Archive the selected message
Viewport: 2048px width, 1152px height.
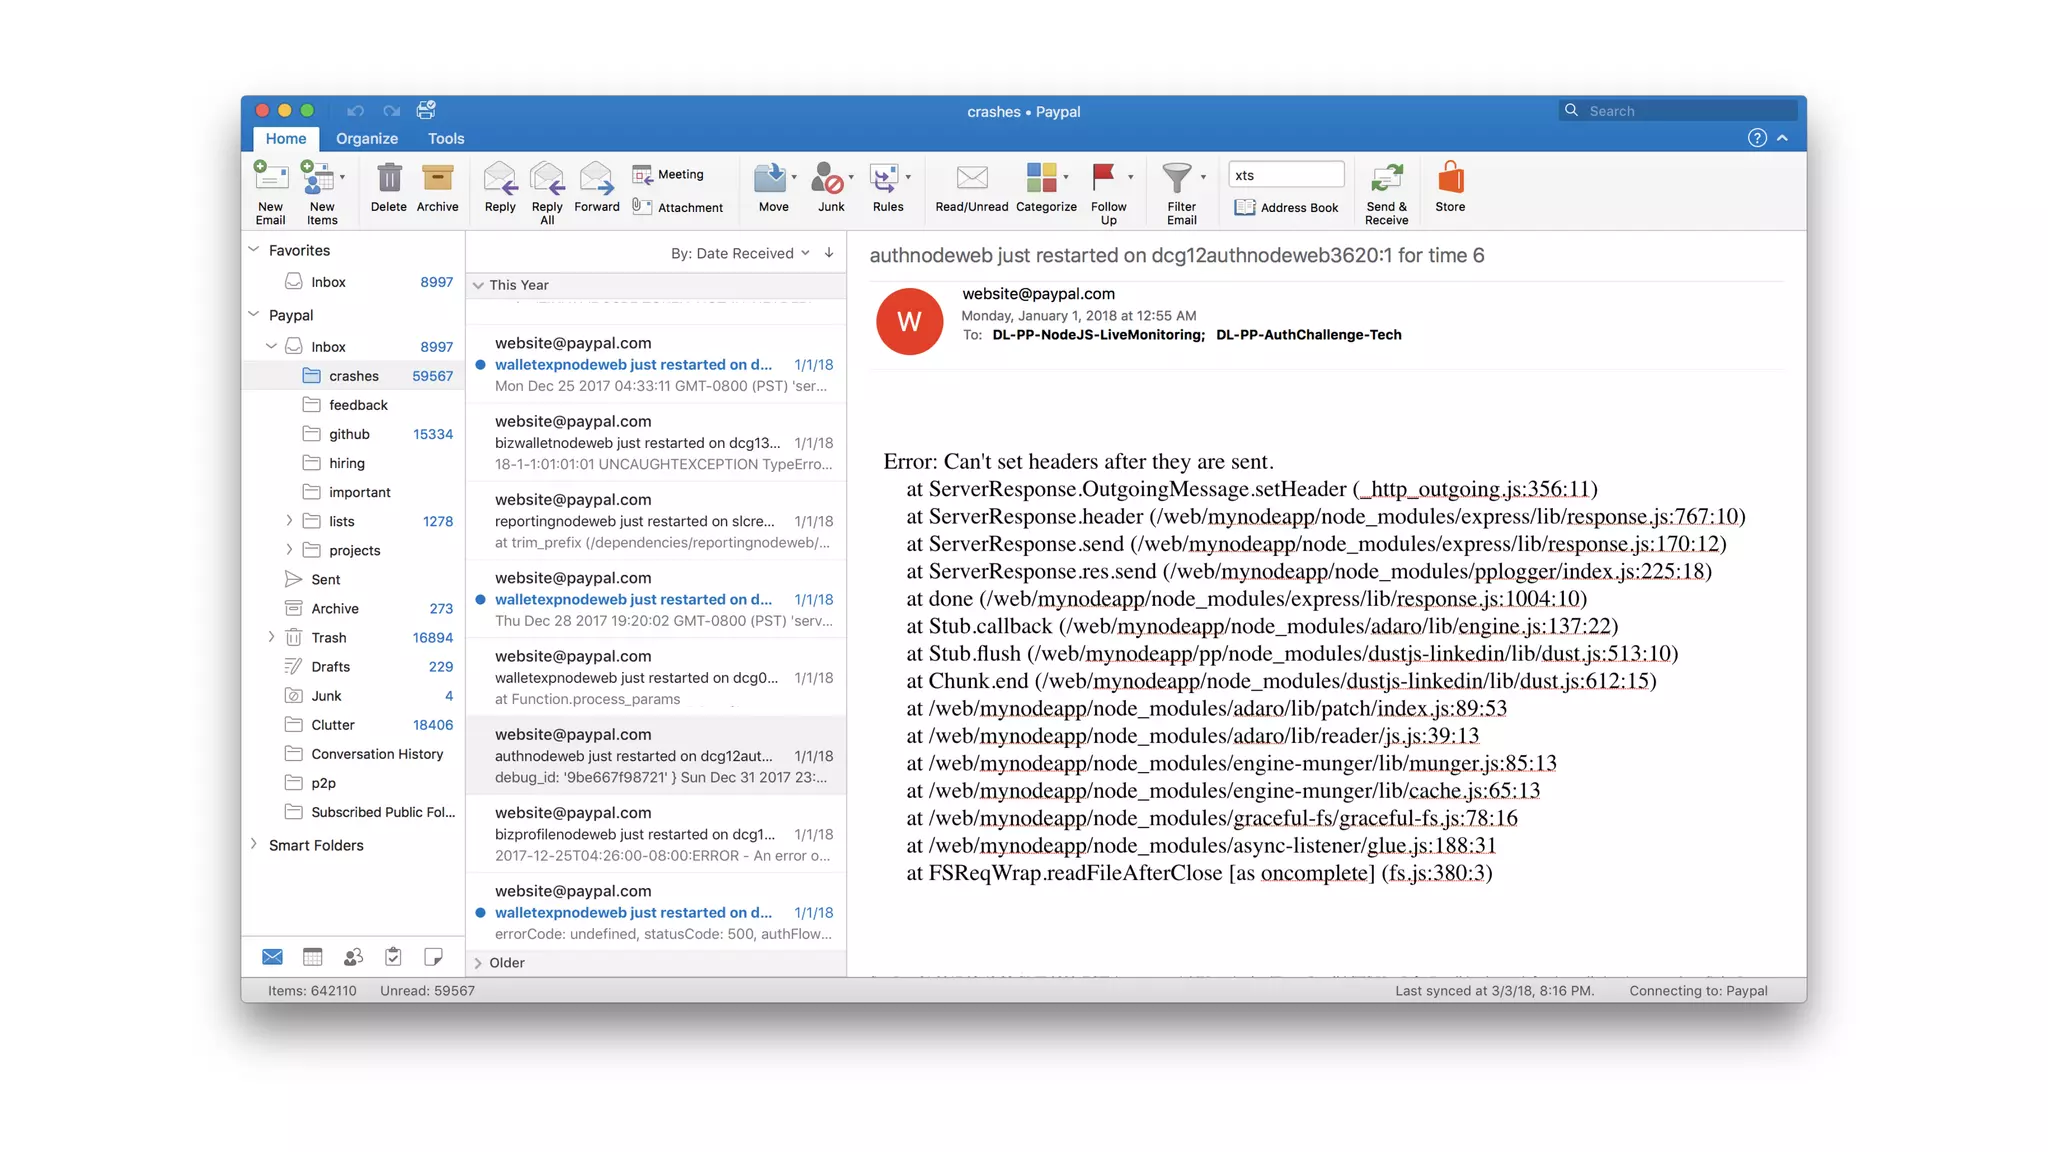click(x=437, y=180)
